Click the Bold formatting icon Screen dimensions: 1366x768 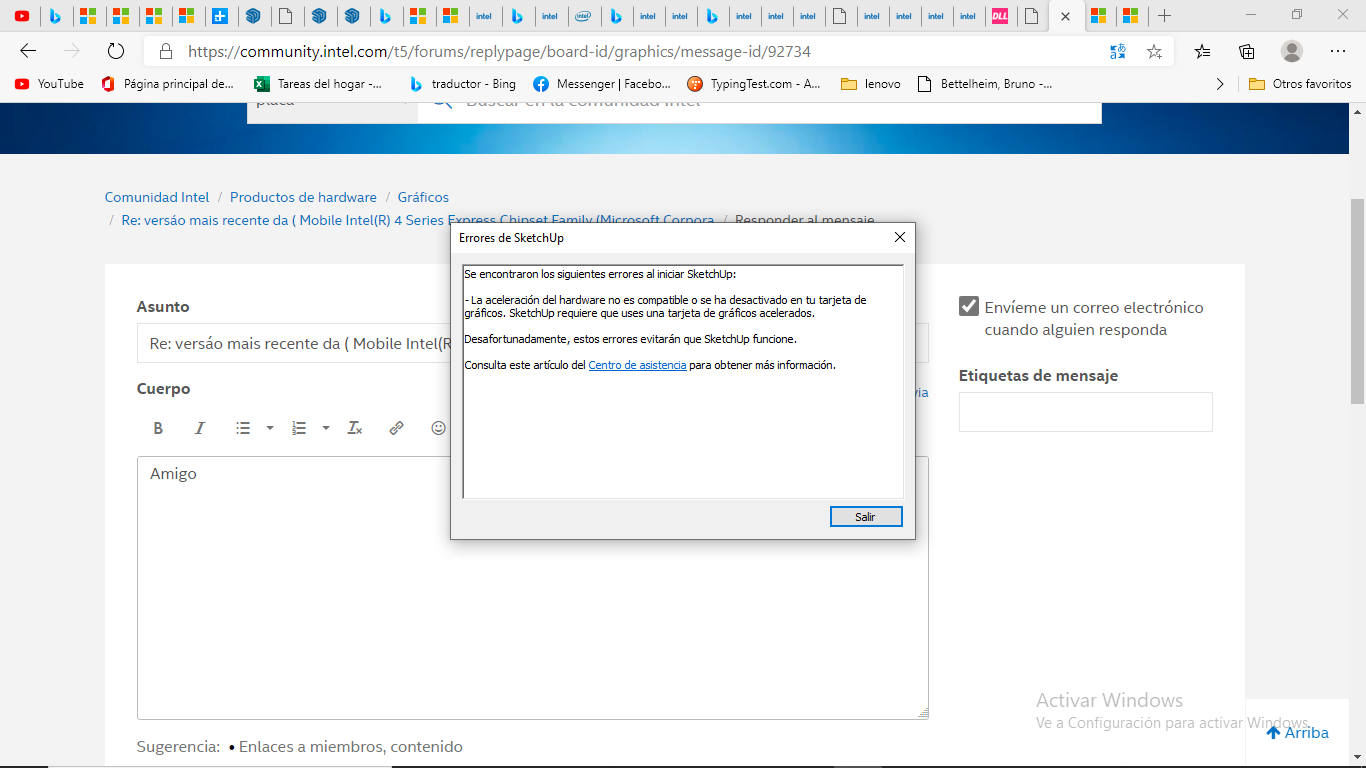click(158, 428)
